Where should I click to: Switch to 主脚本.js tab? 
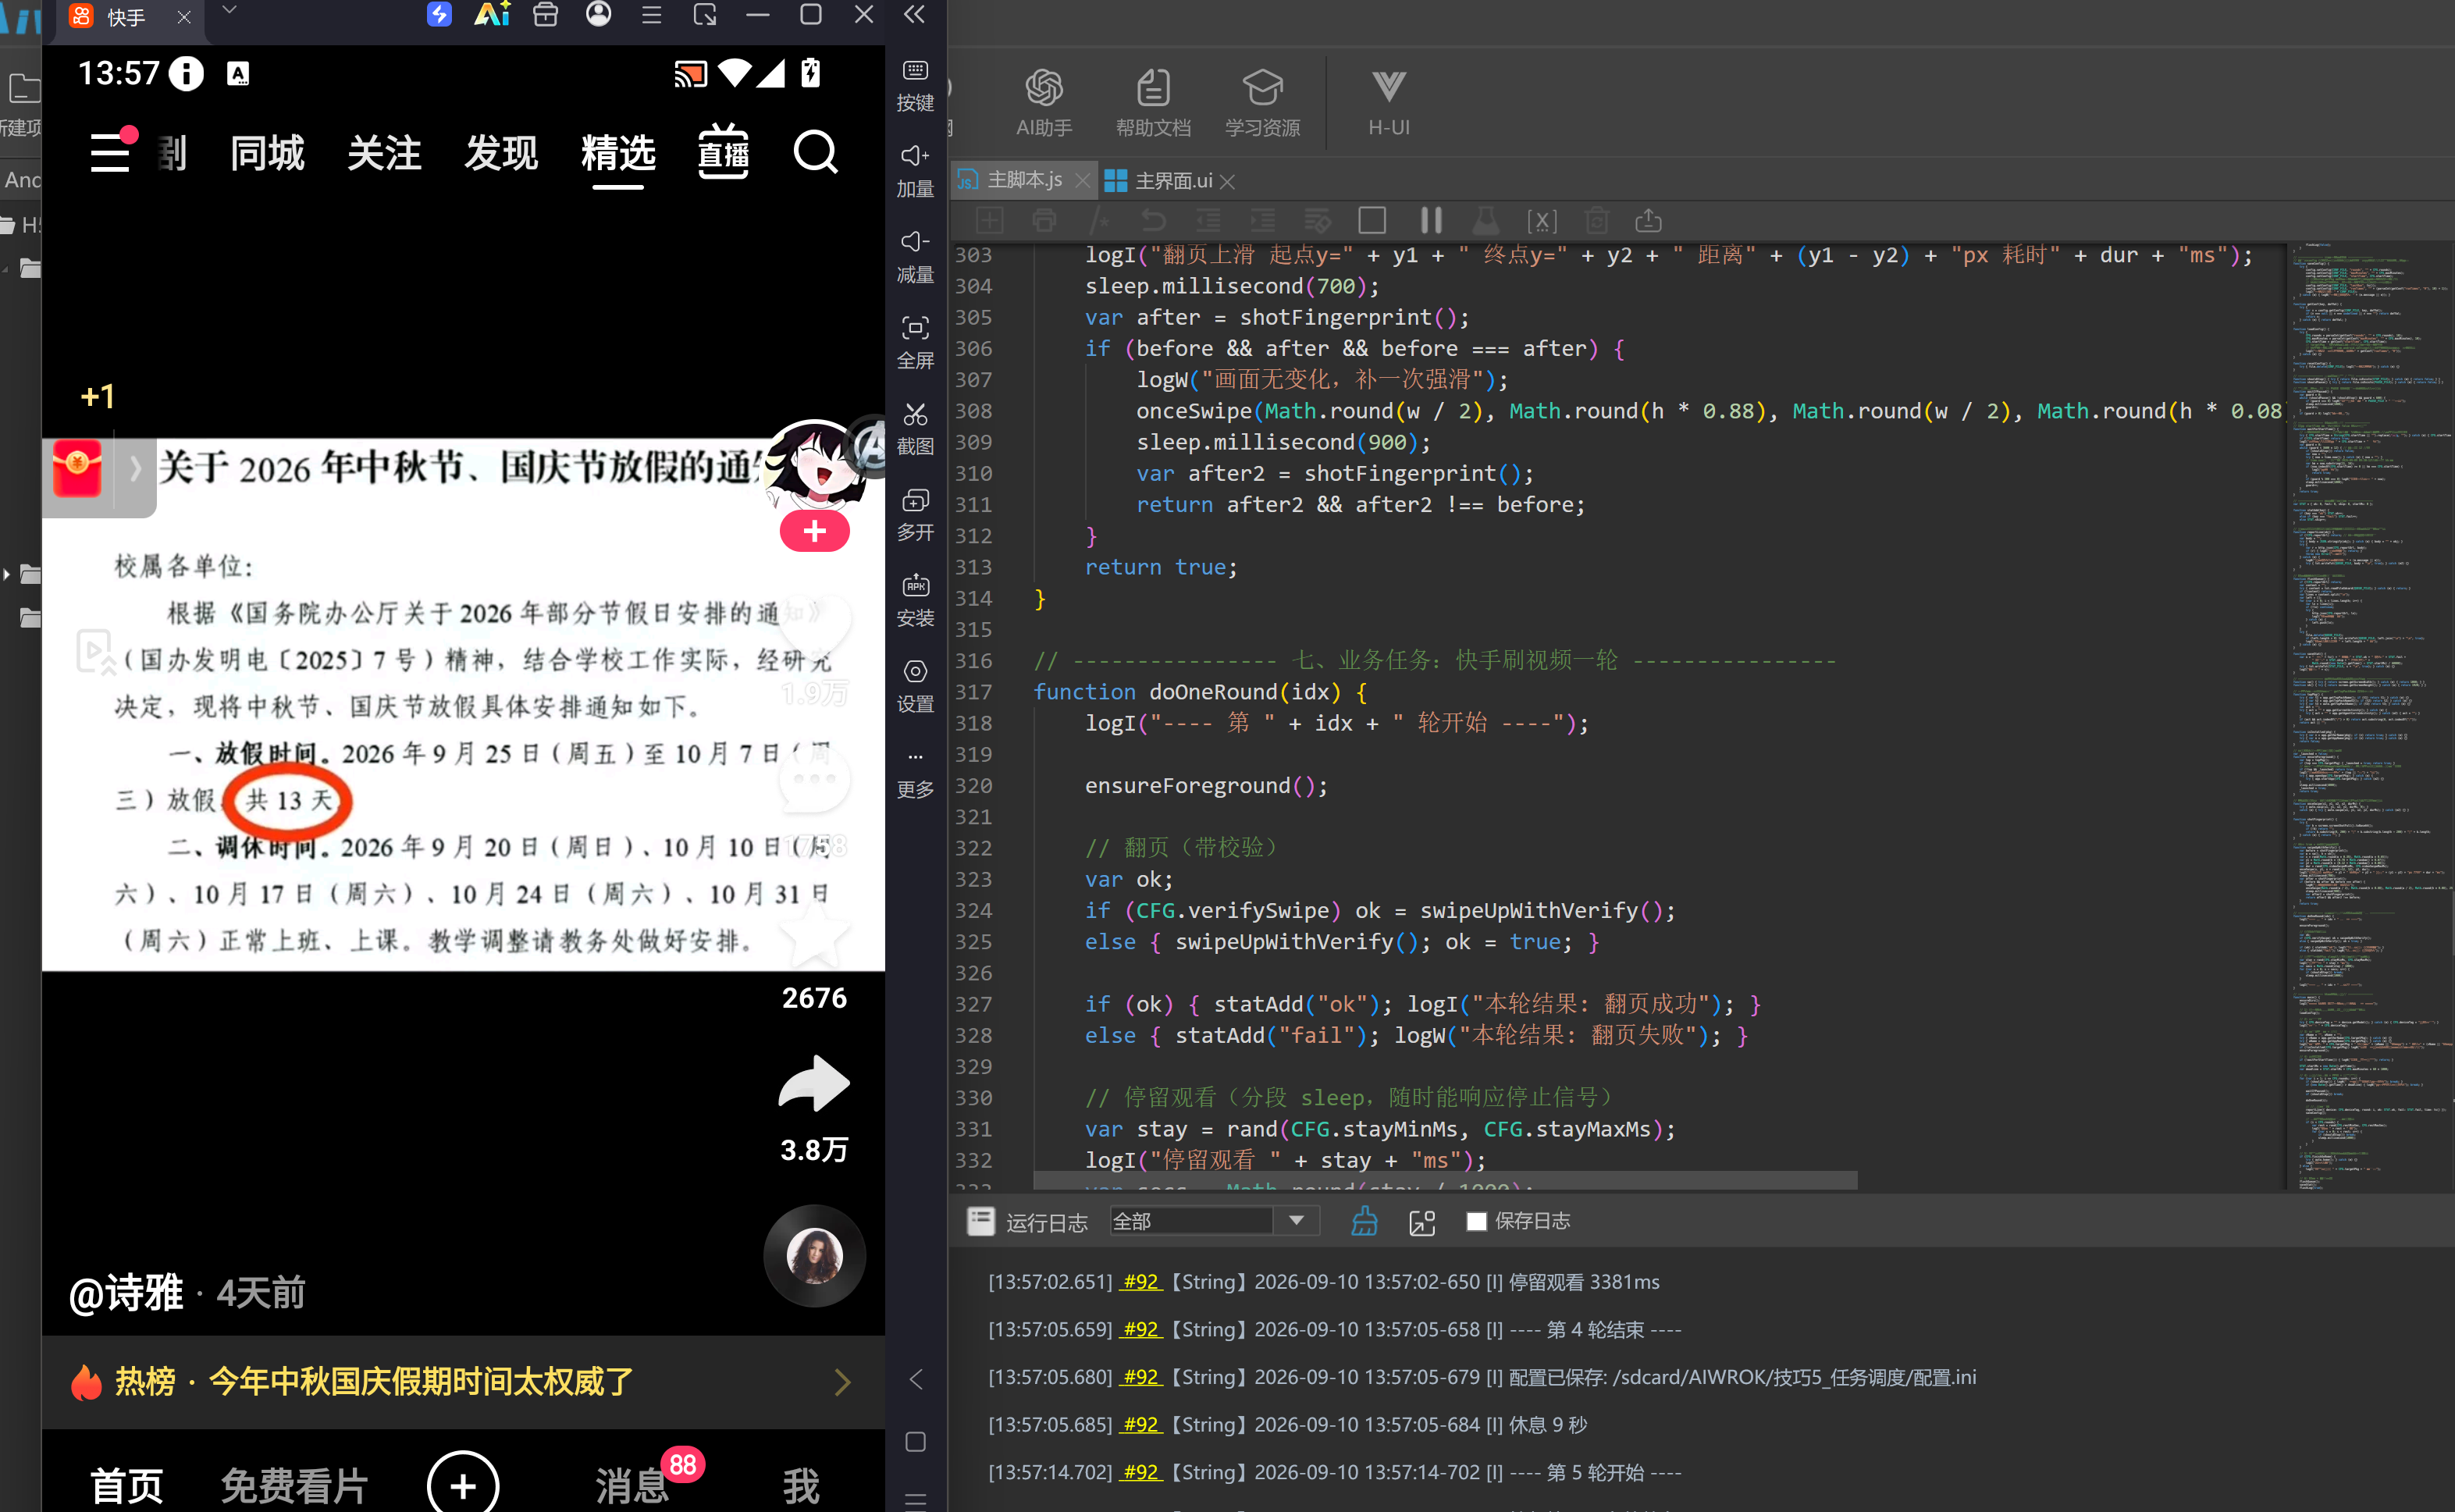pos(1024,180)
